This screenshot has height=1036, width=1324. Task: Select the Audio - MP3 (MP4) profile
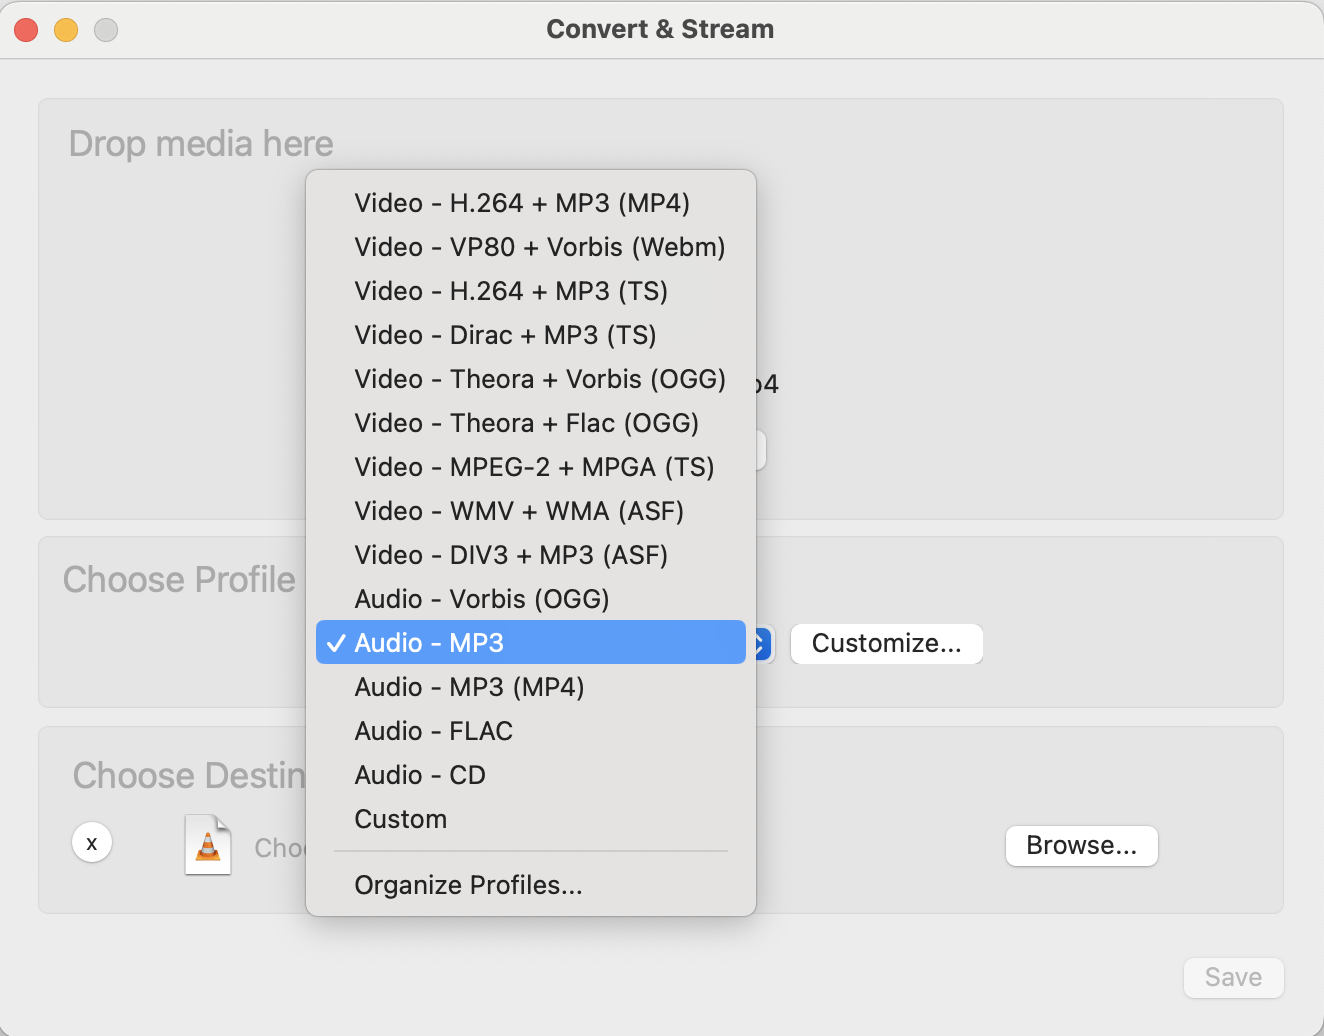tap(470, 687)
